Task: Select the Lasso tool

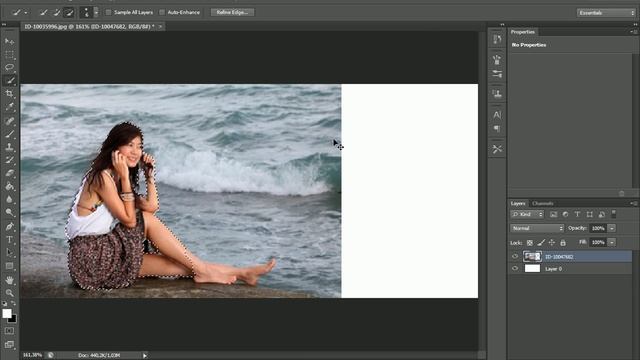Action: [9, 67]
